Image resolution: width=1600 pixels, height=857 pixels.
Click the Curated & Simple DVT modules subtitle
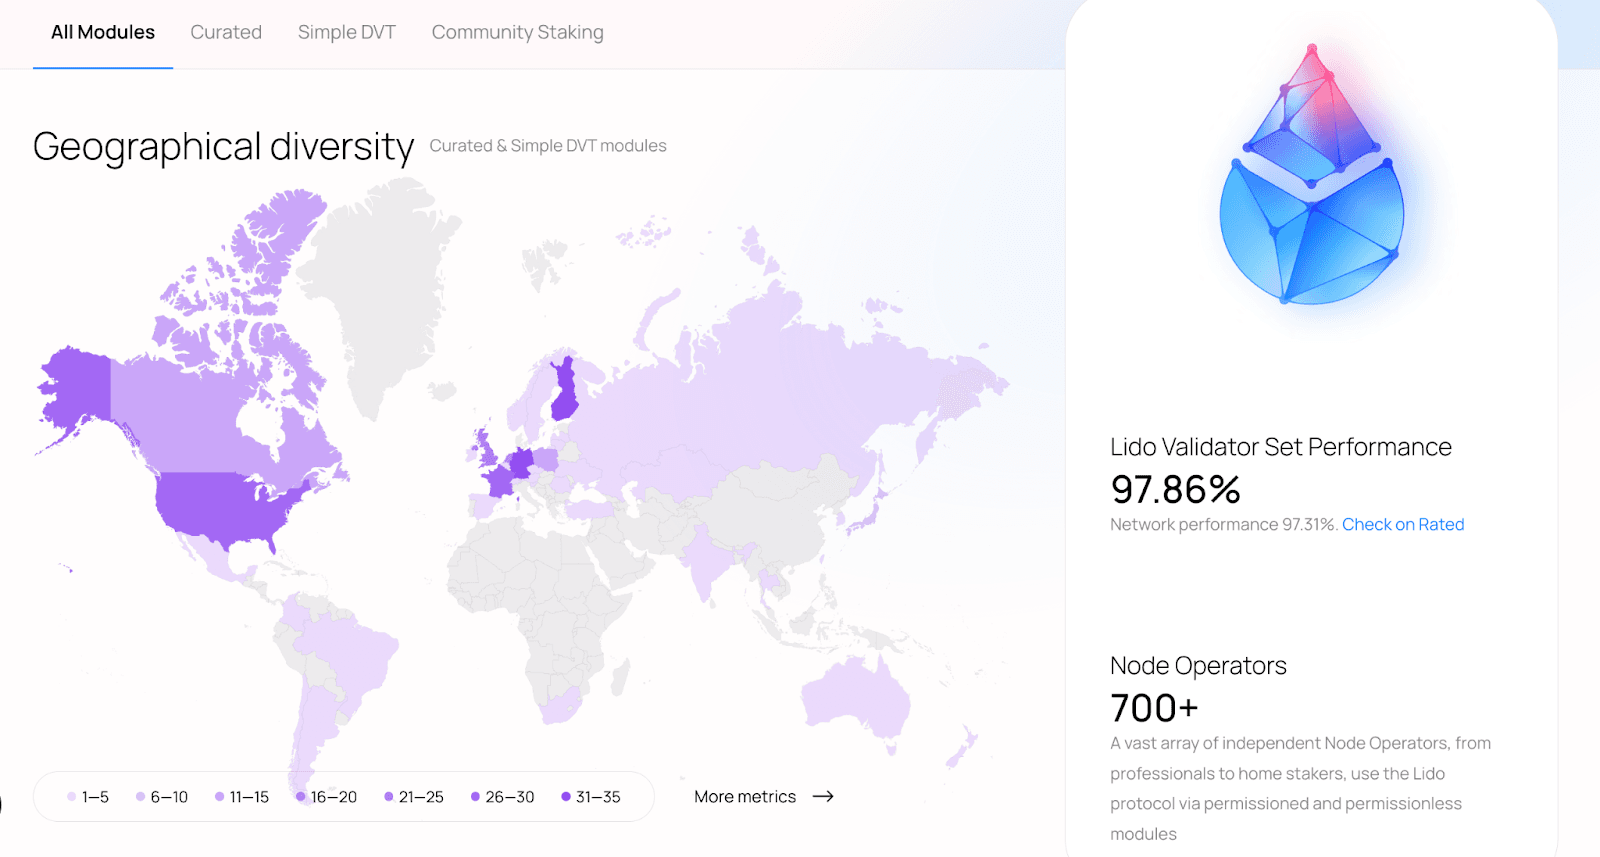point(548,146)
